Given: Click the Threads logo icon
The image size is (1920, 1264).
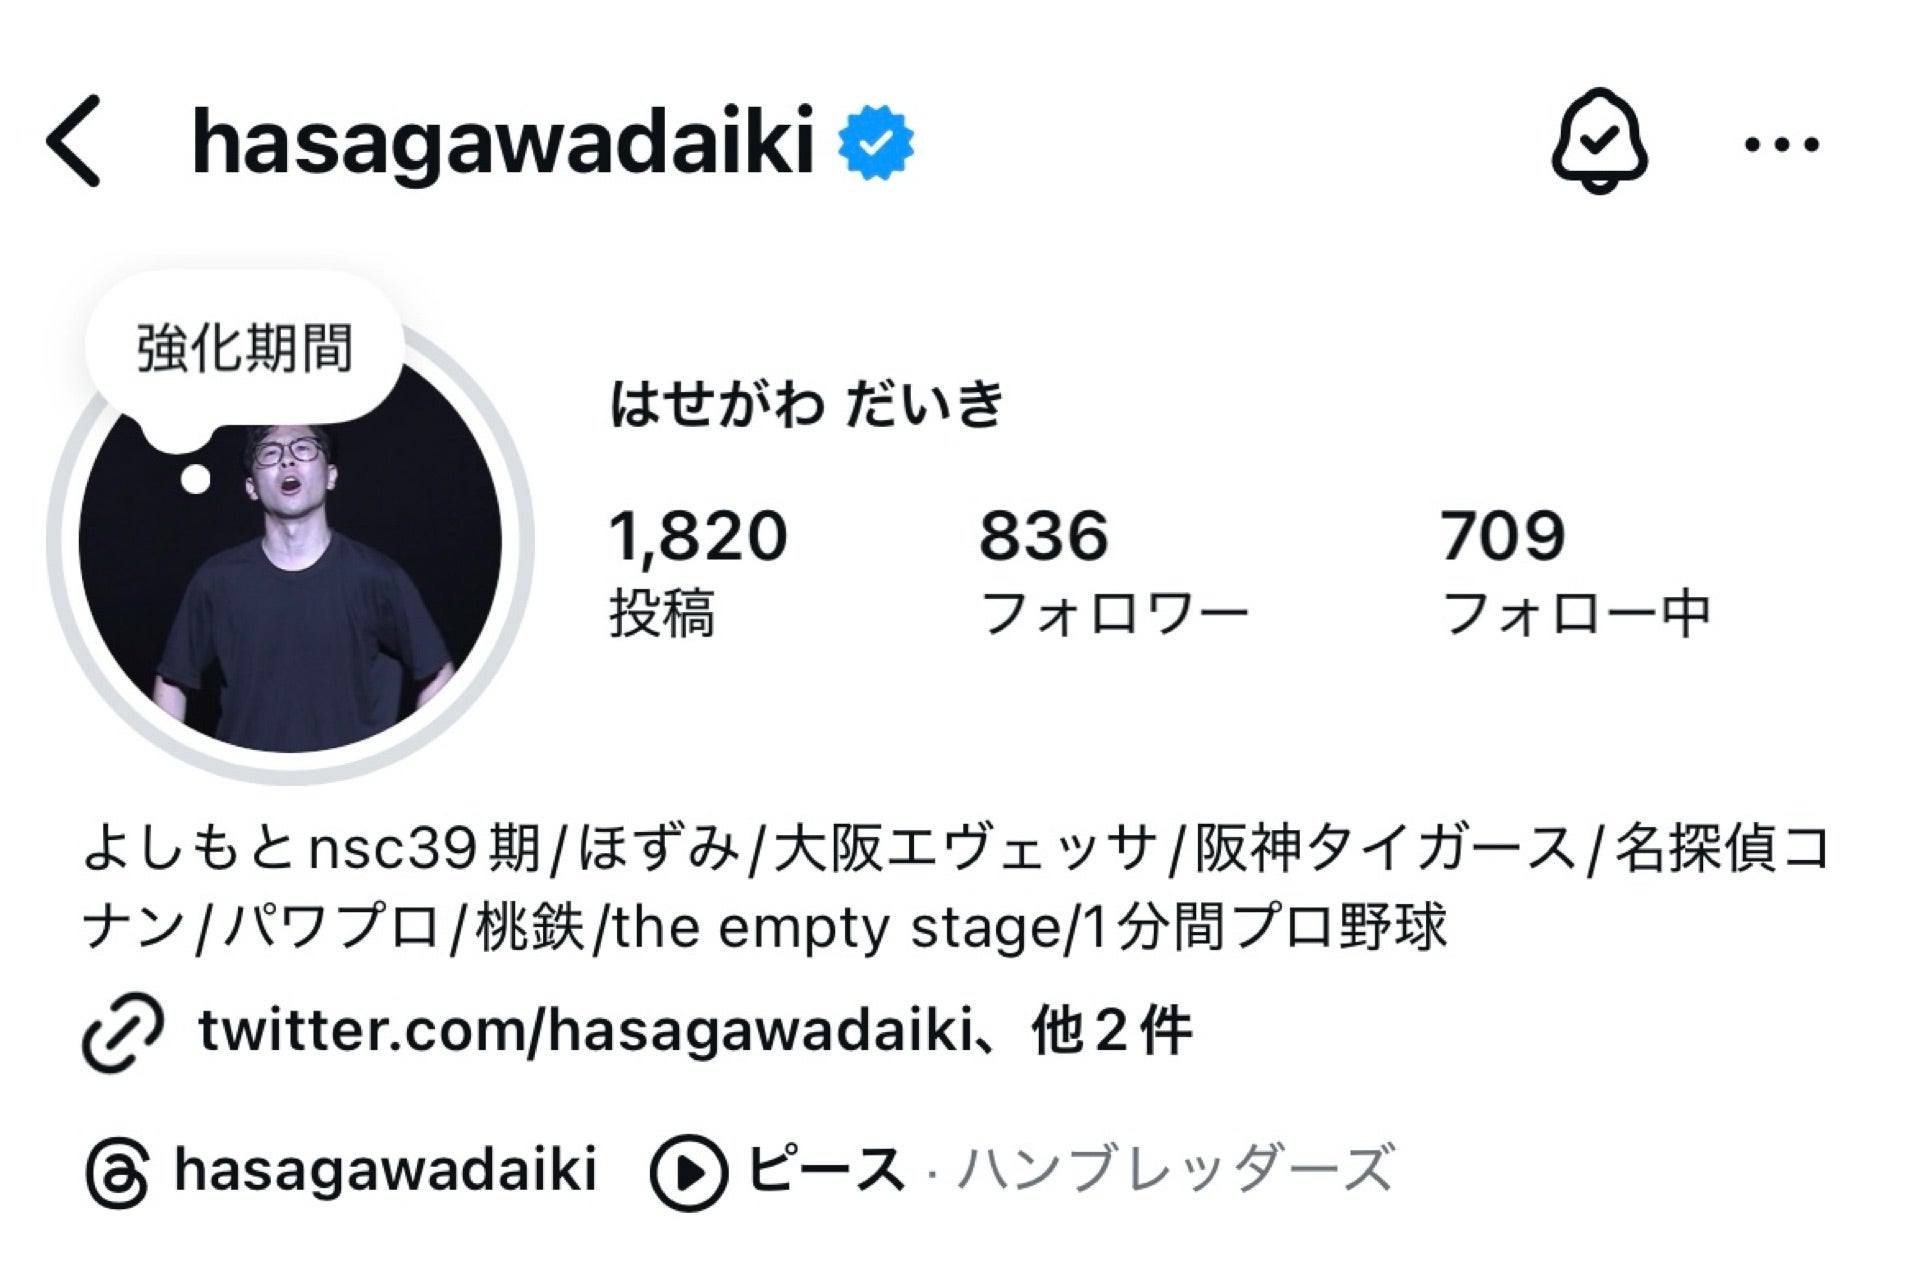Looking at the screenshot, I should pos(118,1173).
